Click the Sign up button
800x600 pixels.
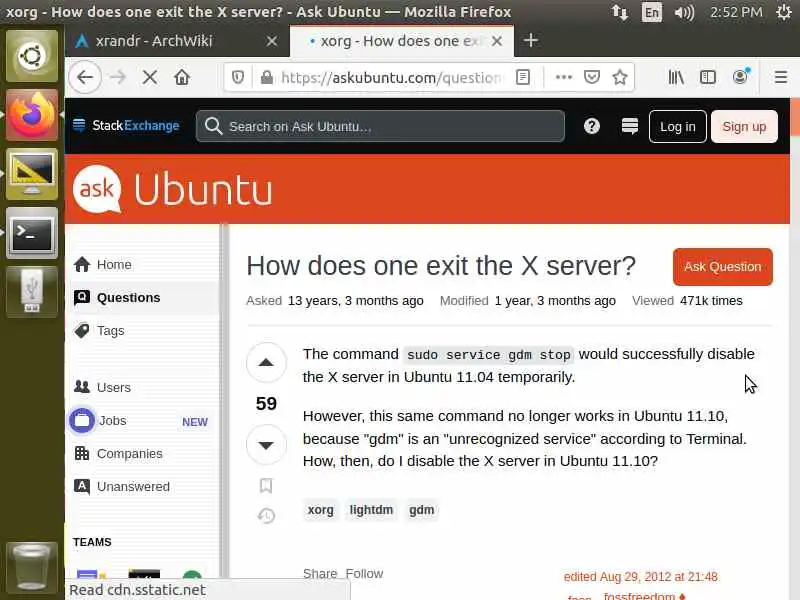744,127
